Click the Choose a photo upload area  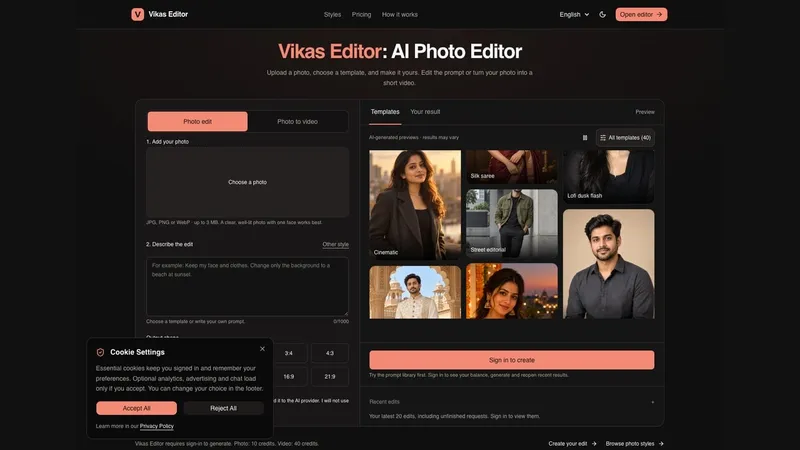247,182
